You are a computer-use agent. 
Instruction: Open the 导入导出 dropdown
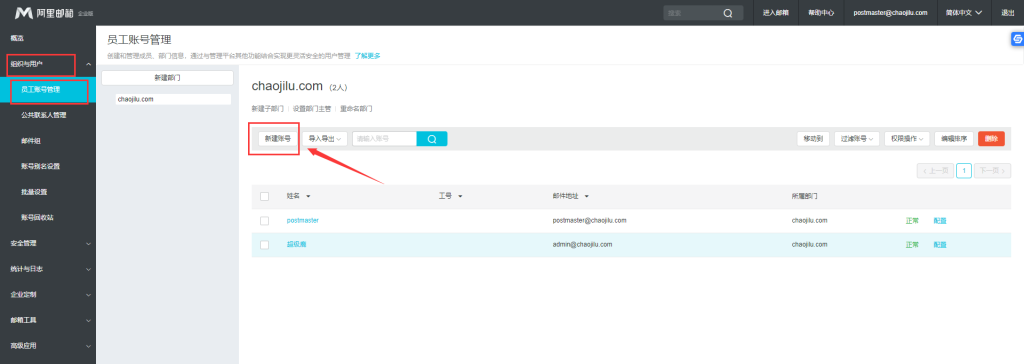pos(325,139)
